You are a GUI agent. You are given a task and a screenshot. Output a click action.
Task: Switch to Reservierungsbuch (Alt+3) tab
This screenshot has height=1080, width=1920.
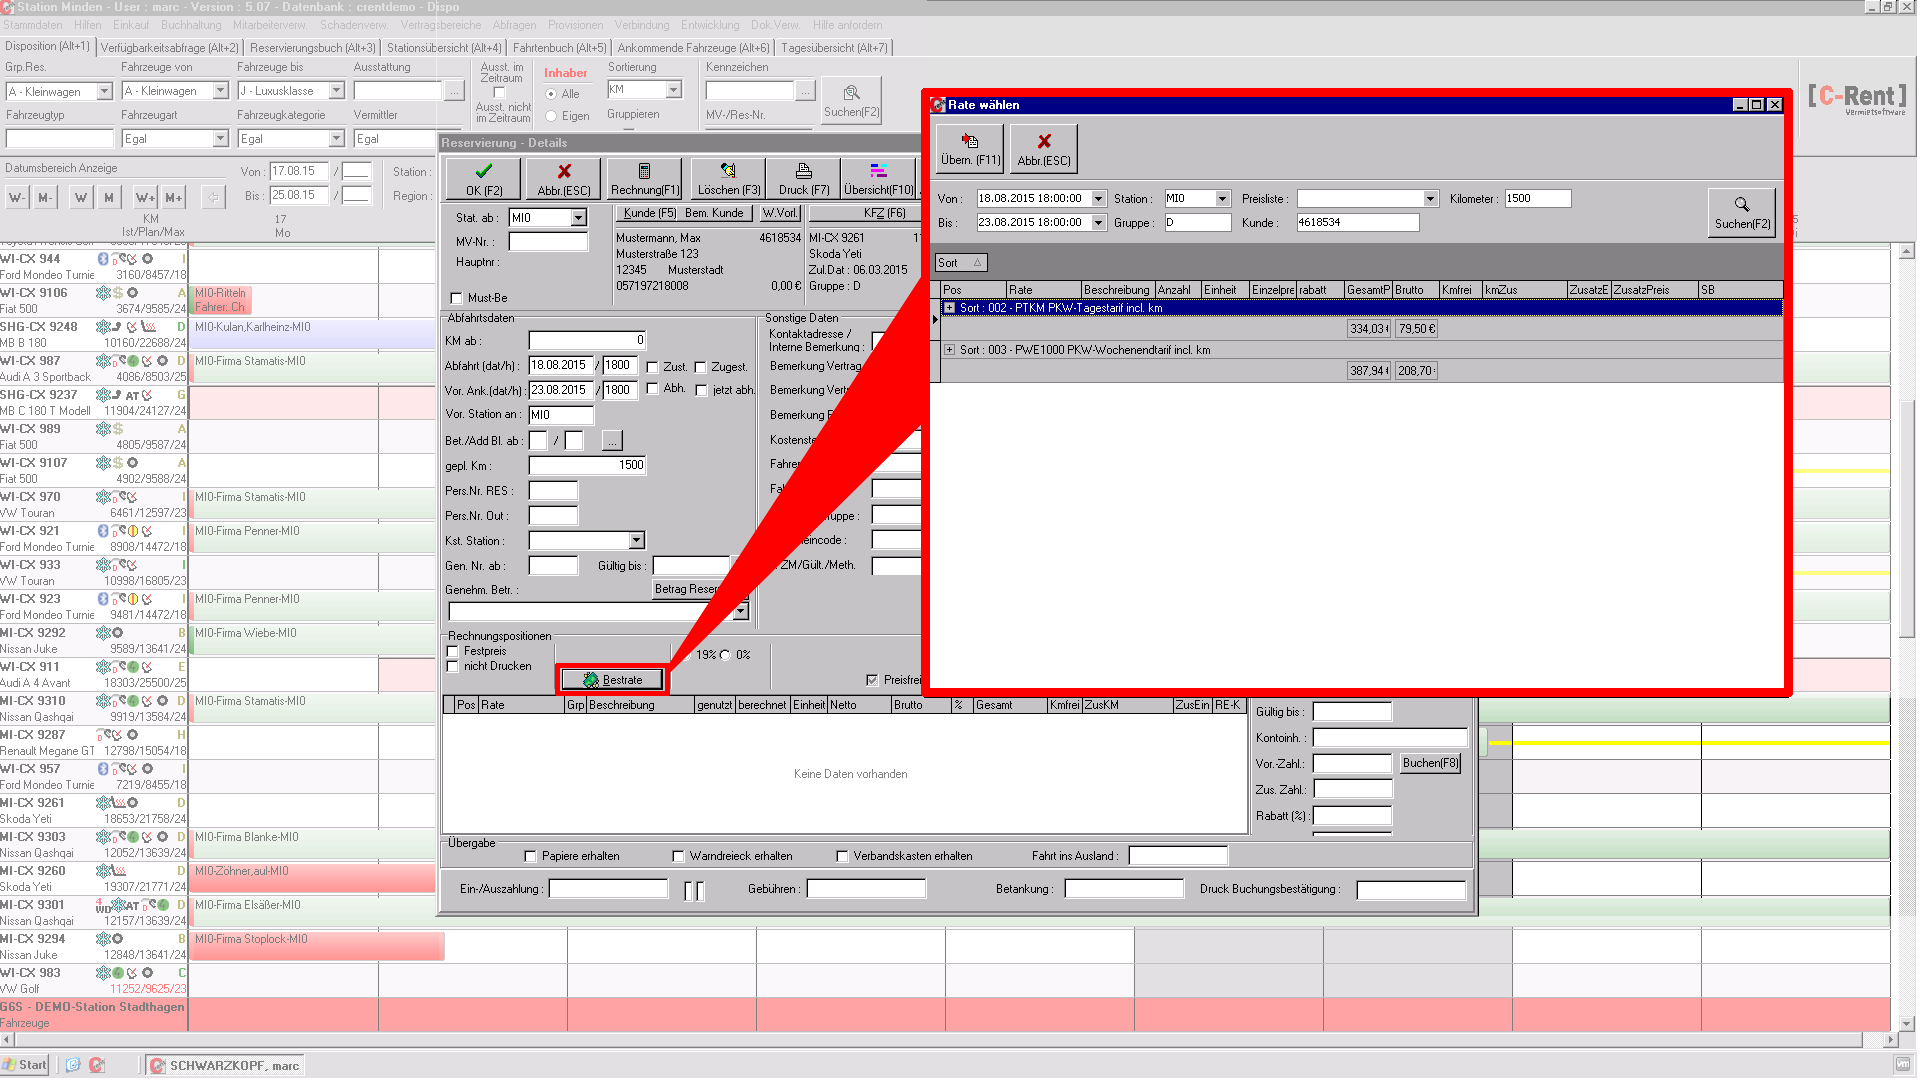pyautogui.click(x=312, y=47)
